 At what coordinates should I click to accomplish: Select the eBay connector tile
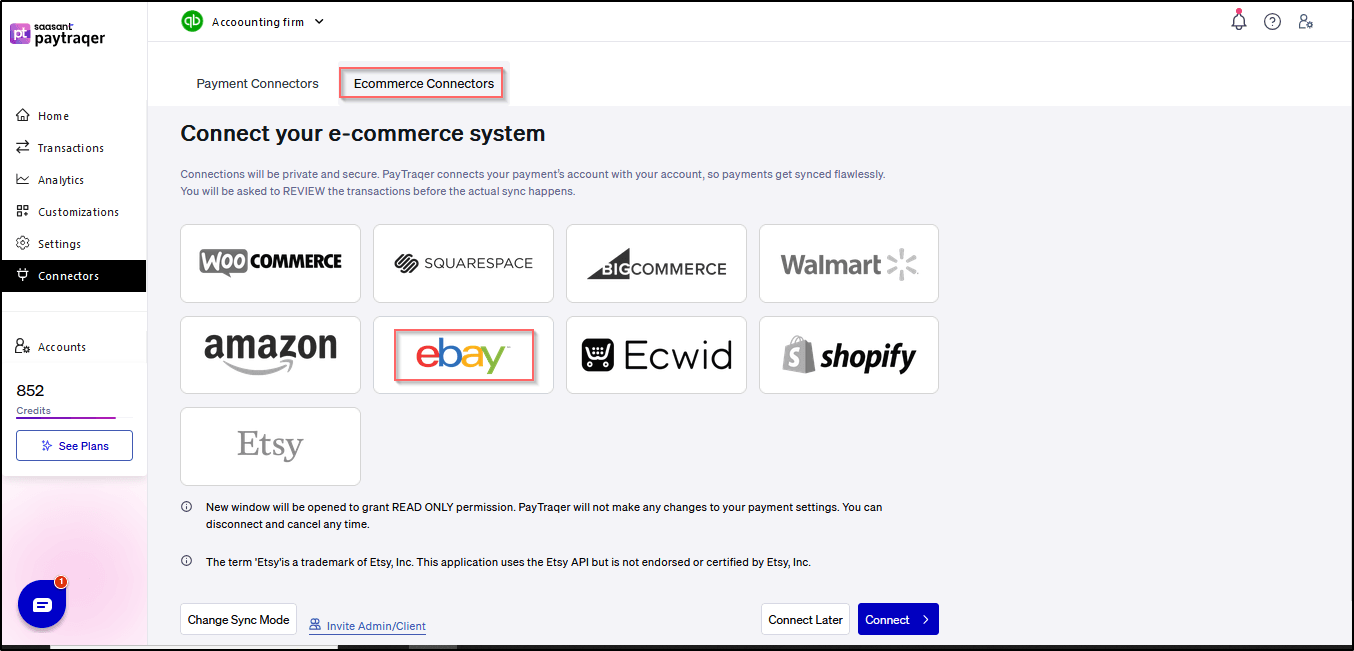[463, 355]
